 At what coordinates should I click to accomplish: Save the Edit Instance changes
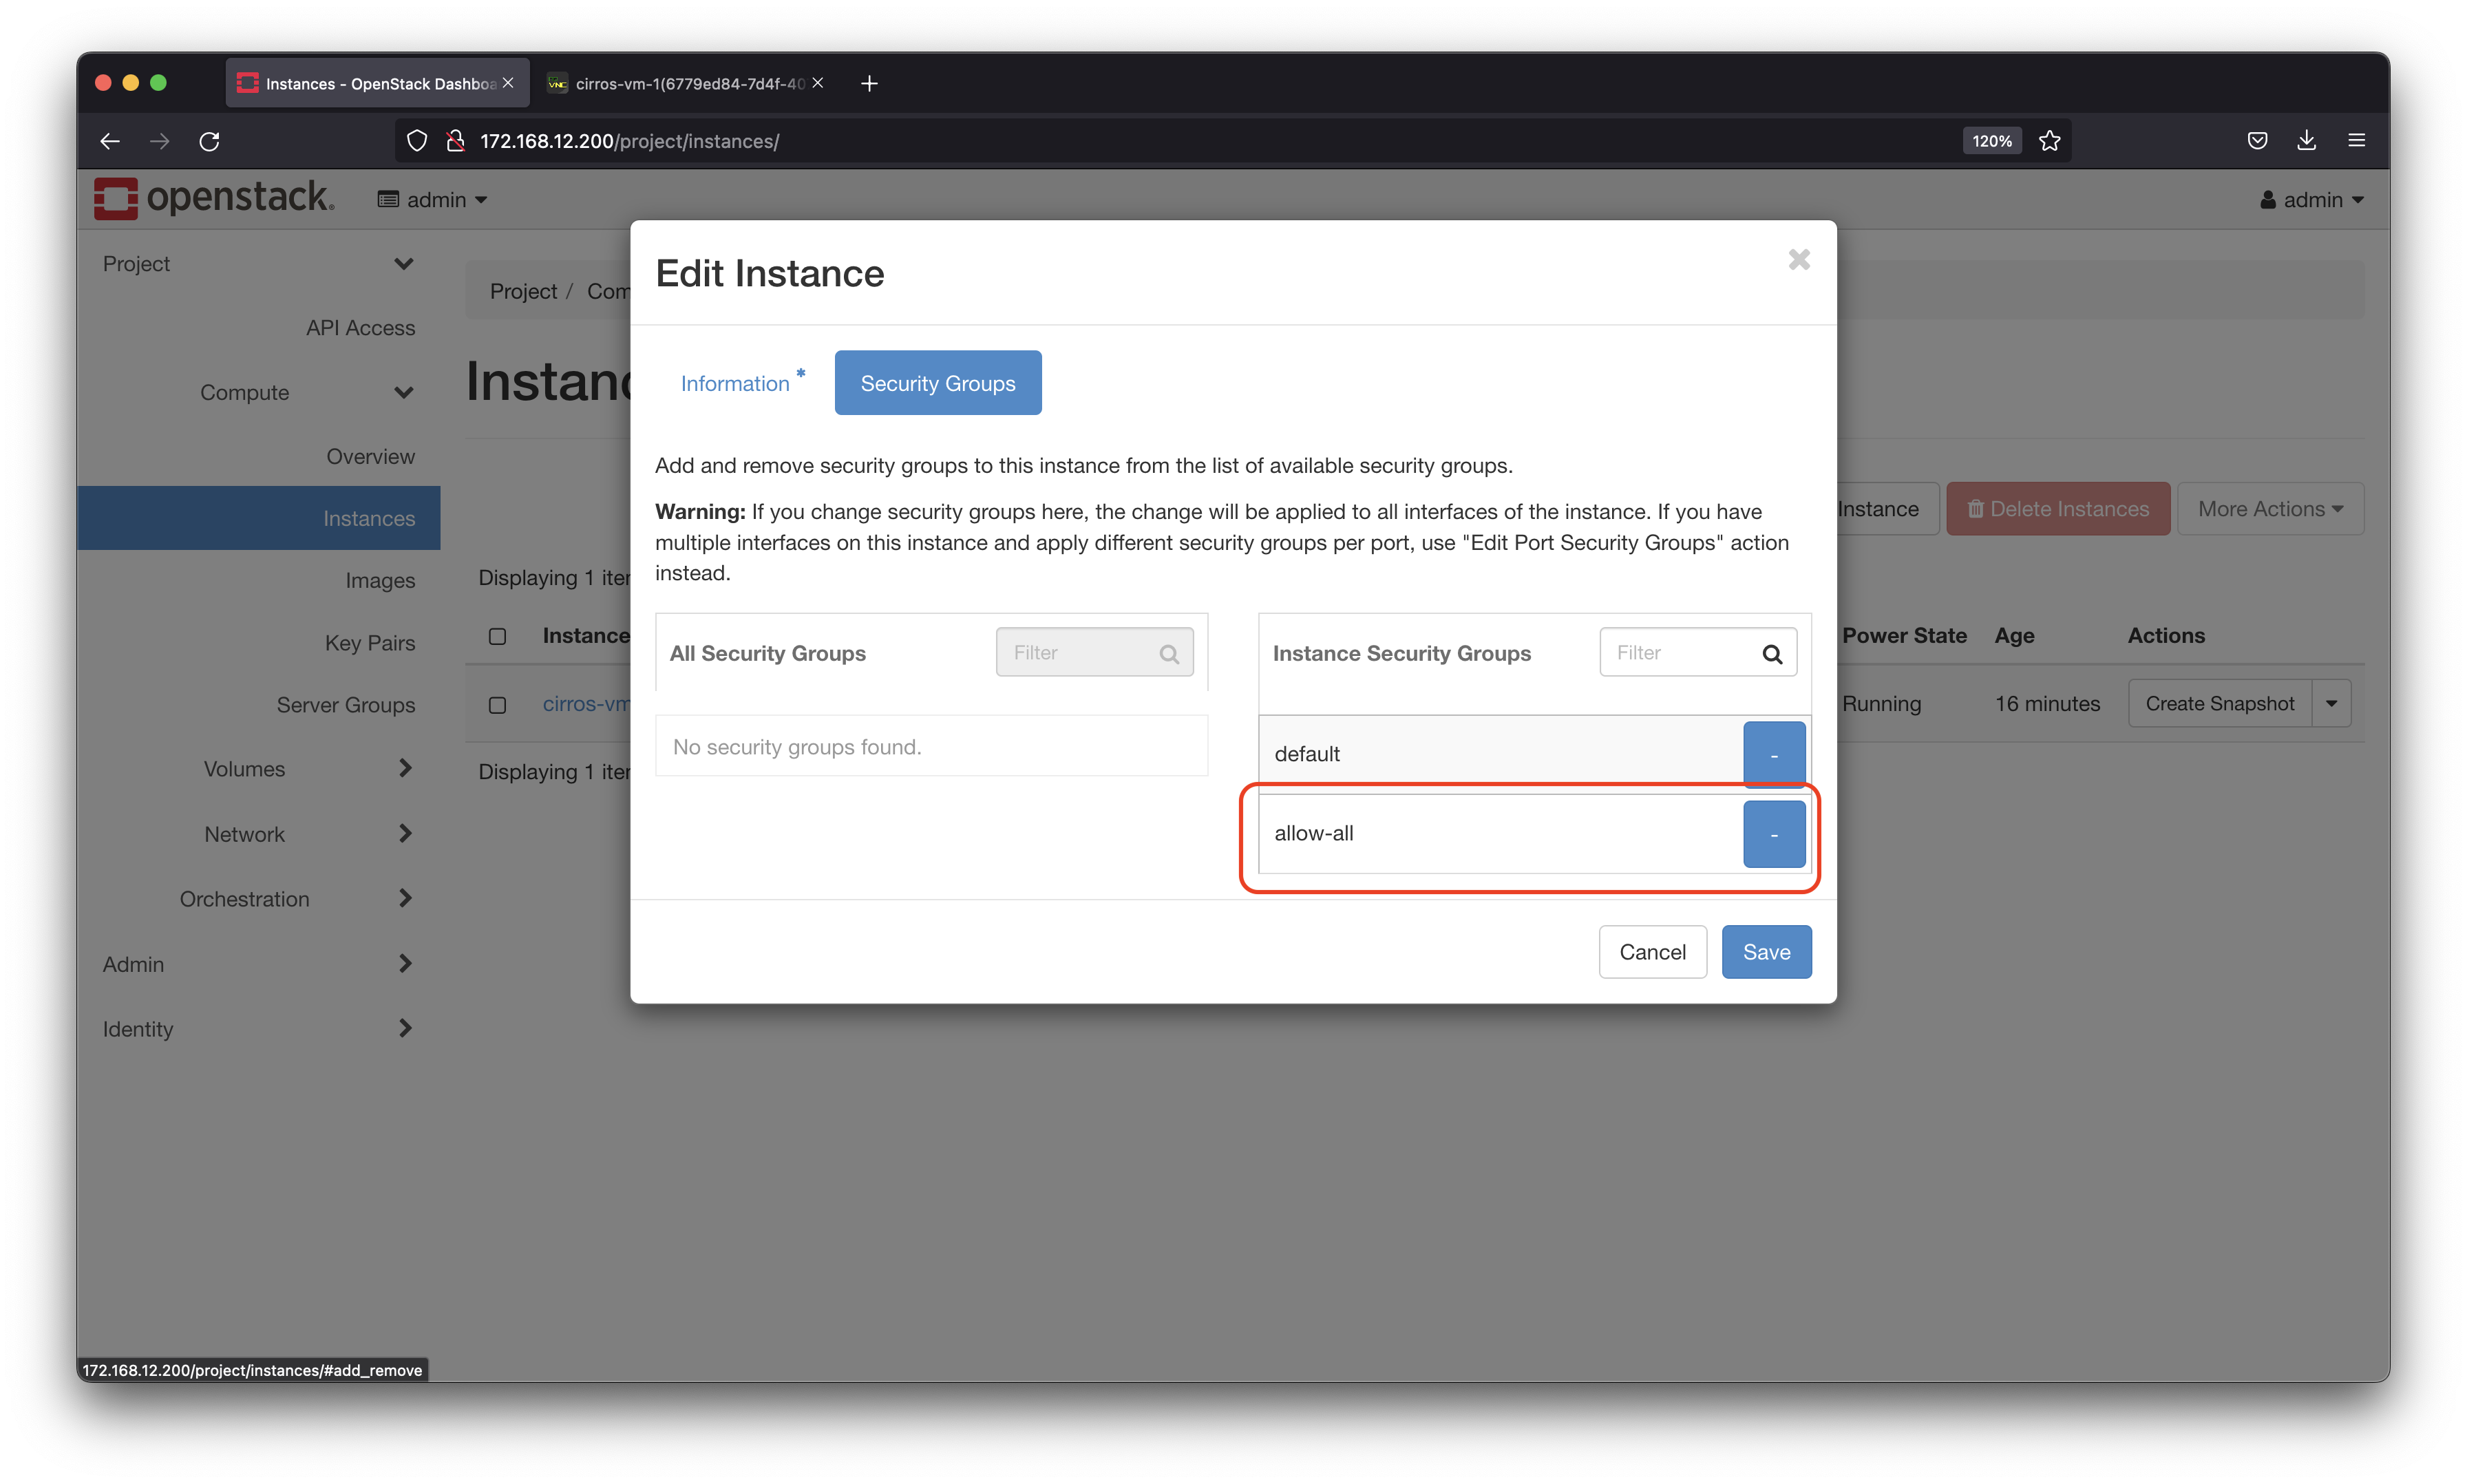click(1766, 952)
